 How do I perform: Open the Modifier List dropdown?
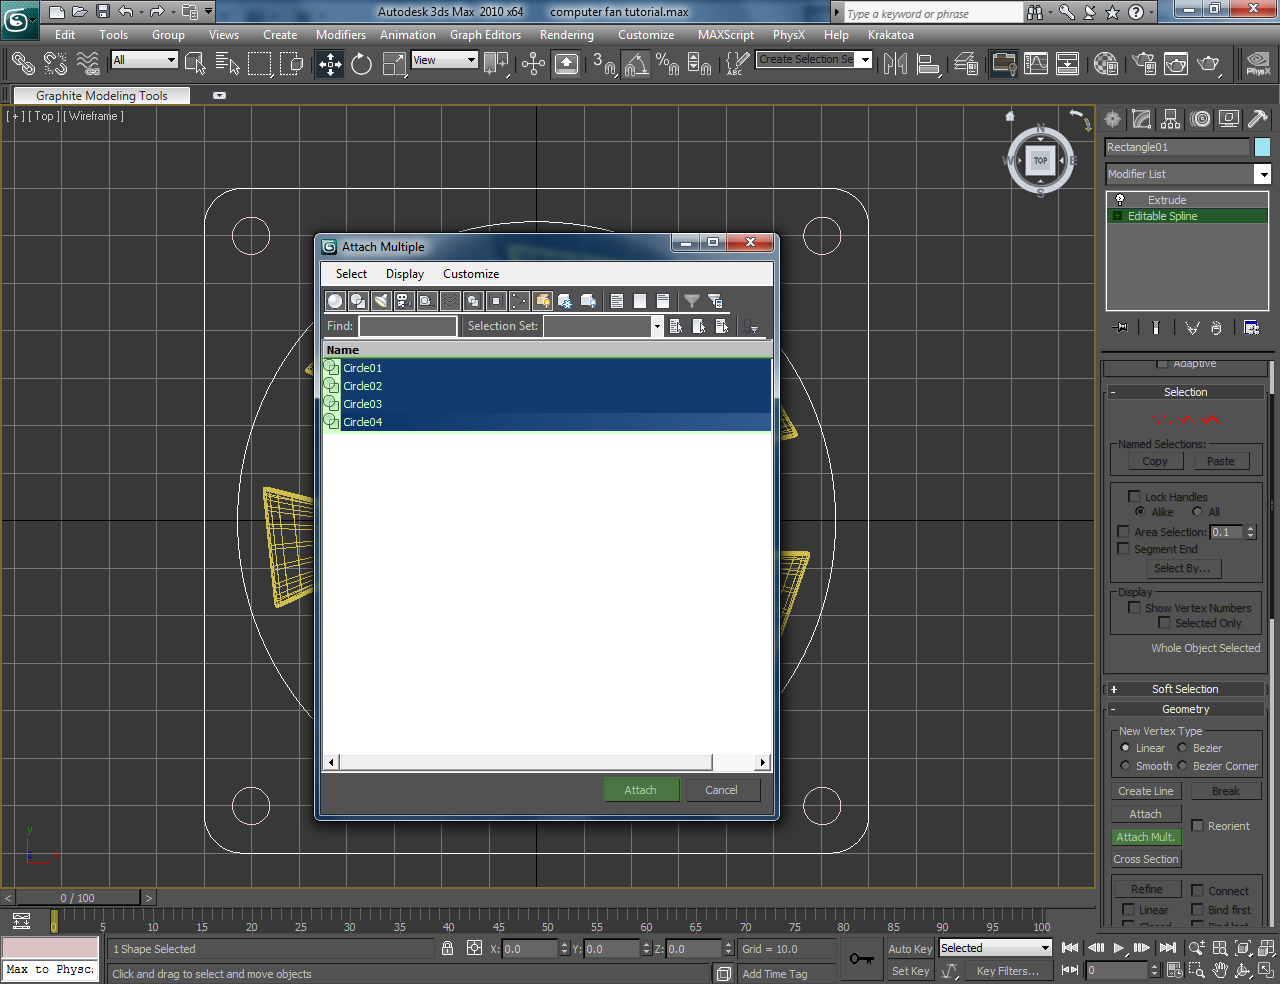(x=1263, y=174)
